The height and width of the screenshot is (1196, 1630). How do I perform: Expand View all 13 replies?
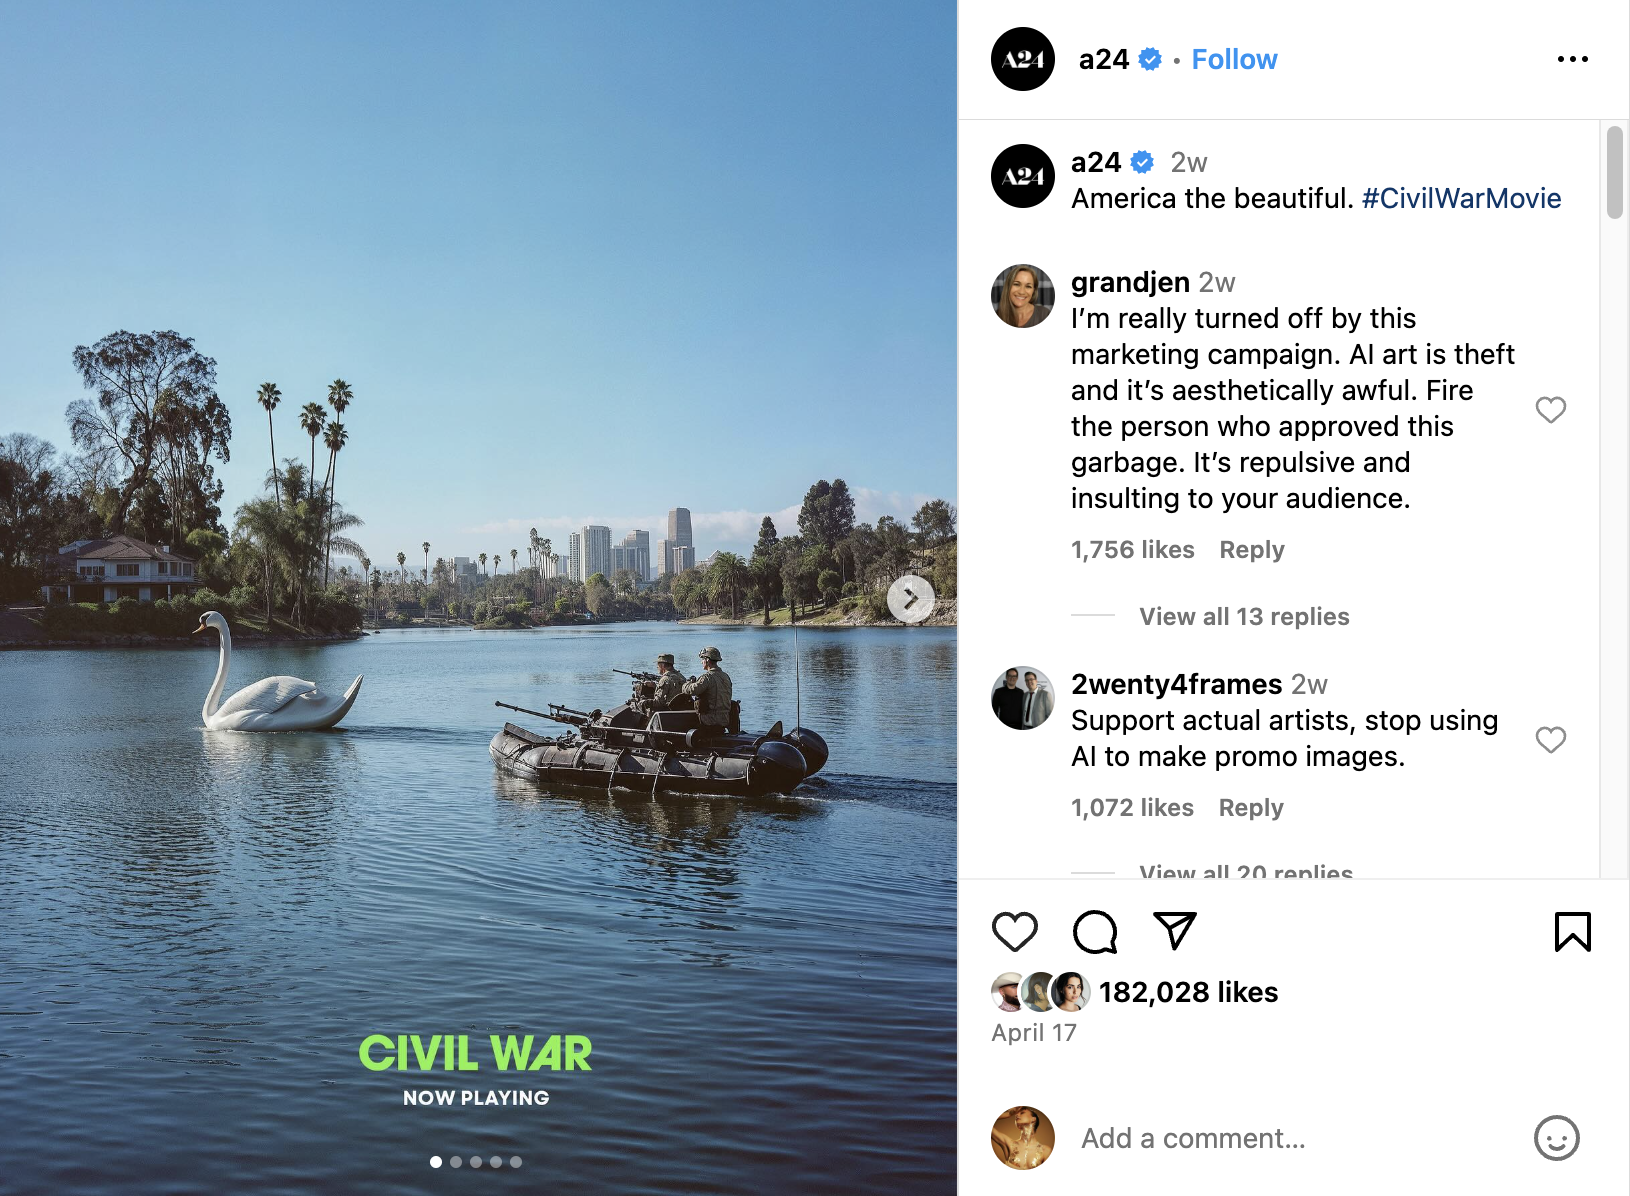(1244, 616)
